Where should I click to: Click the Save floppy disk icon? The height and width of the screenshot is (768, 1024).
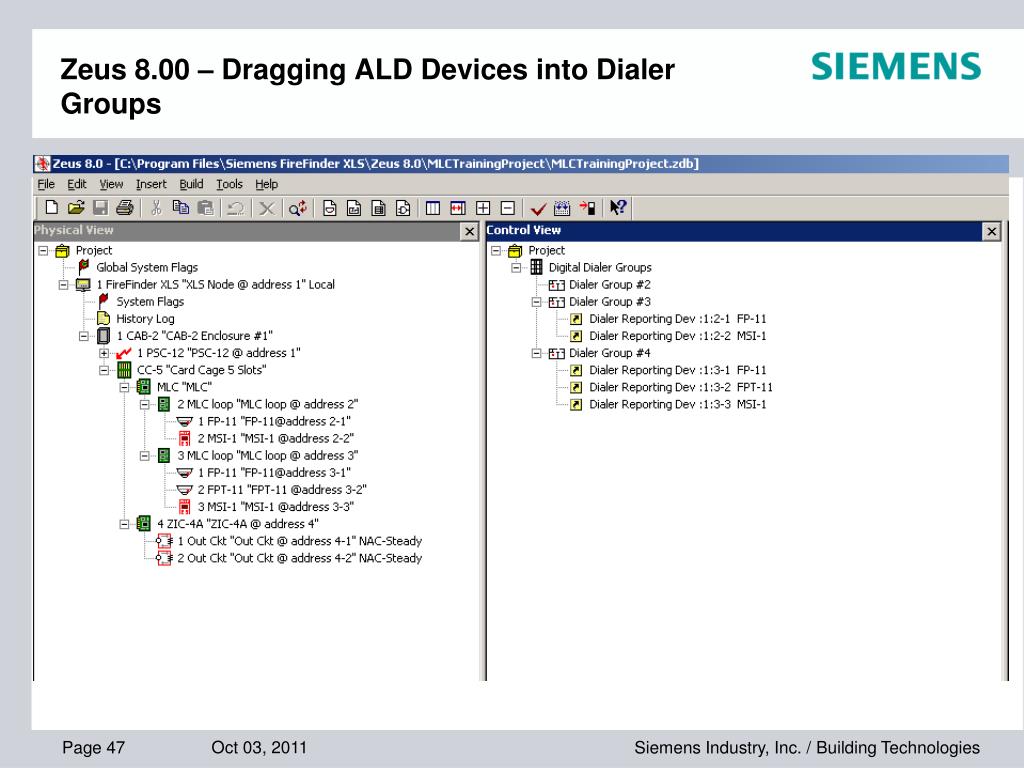point(100,208)
